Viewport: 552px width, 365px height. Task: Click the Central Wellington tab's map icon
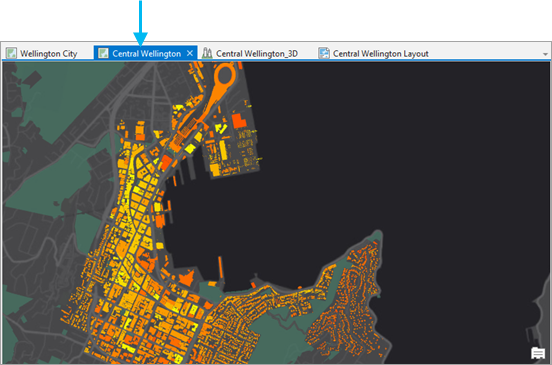click(103, 53)
